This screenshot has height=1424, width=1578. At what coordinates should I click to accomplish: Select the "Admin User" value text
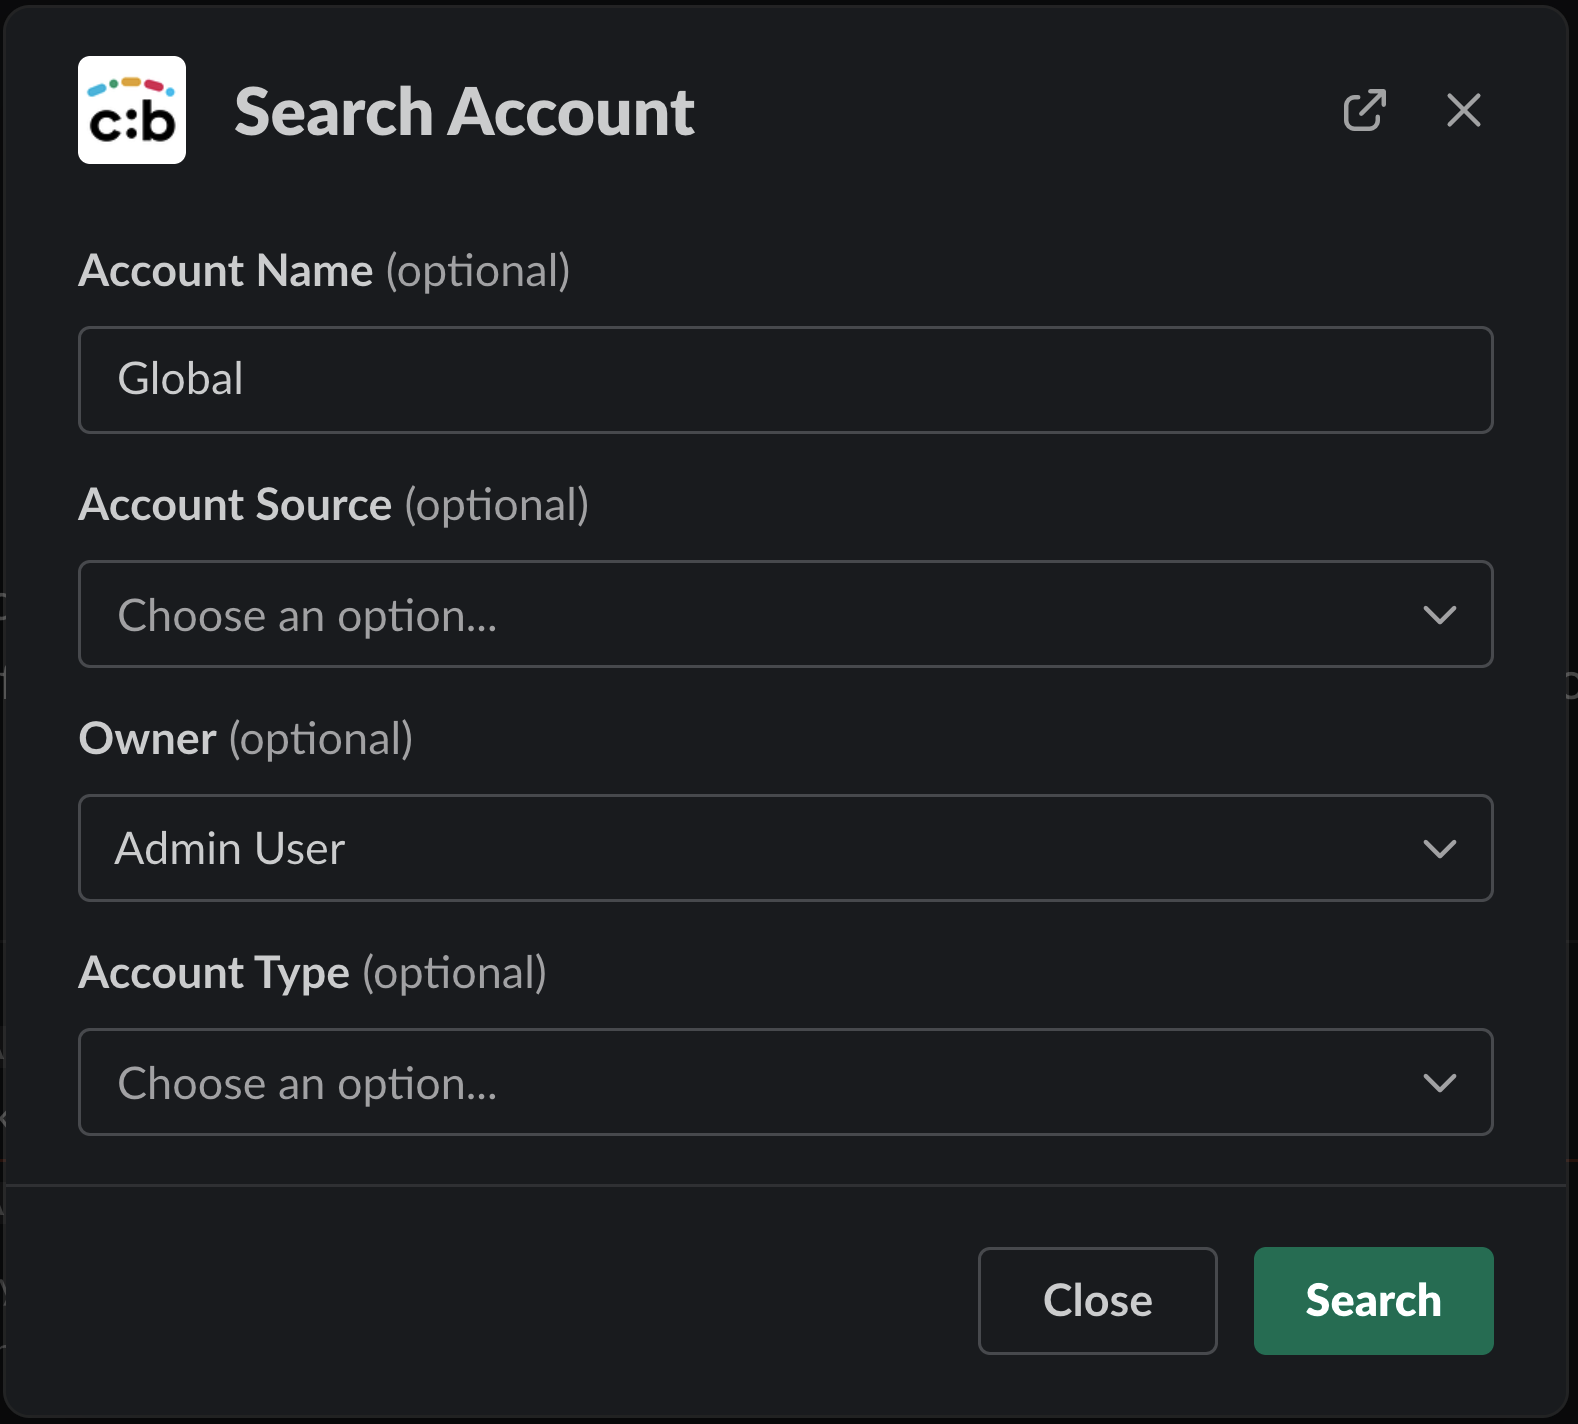pos(230,849)
